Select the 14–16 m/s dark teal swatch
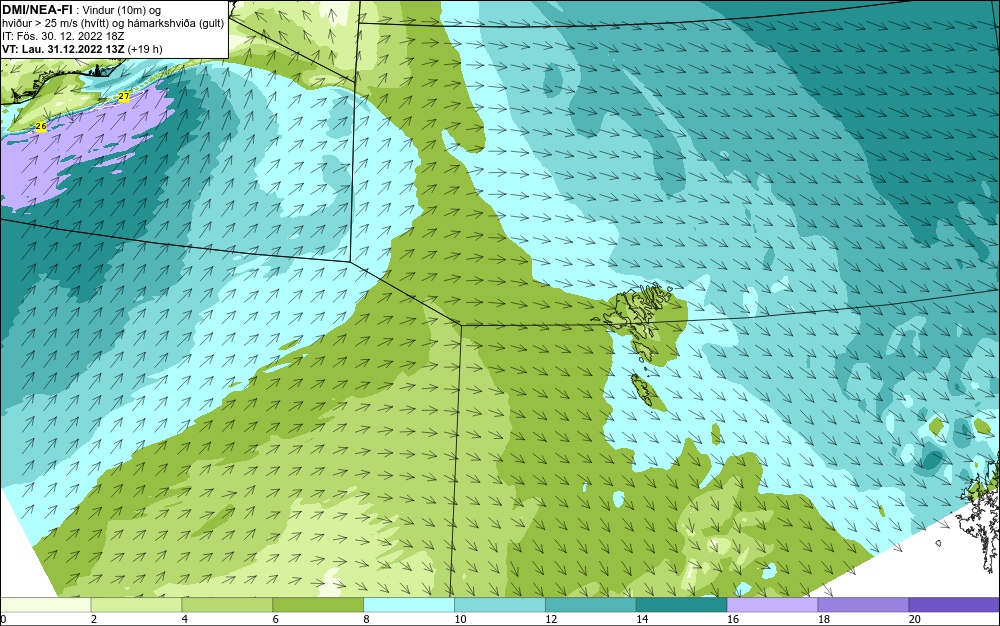Image resolution: width=1000 pixels, height=626 pixels. (x=682, y=605)
